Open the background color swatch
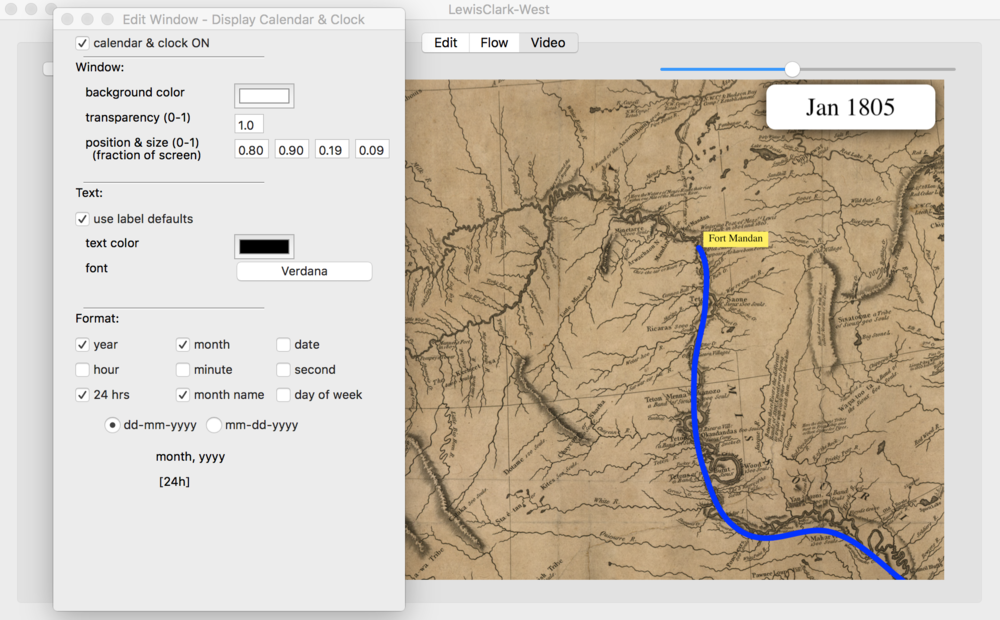Screen dimensions: 1000x620 coord(264,96)
